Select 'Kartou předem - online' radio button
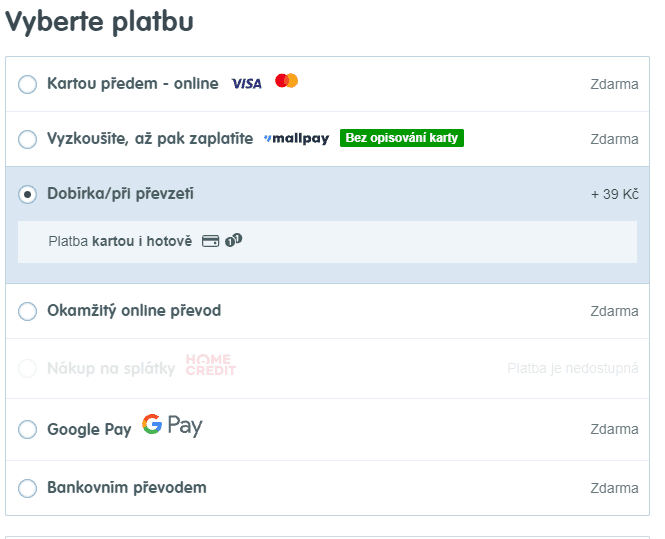665x539 pixels. (28, 85)
